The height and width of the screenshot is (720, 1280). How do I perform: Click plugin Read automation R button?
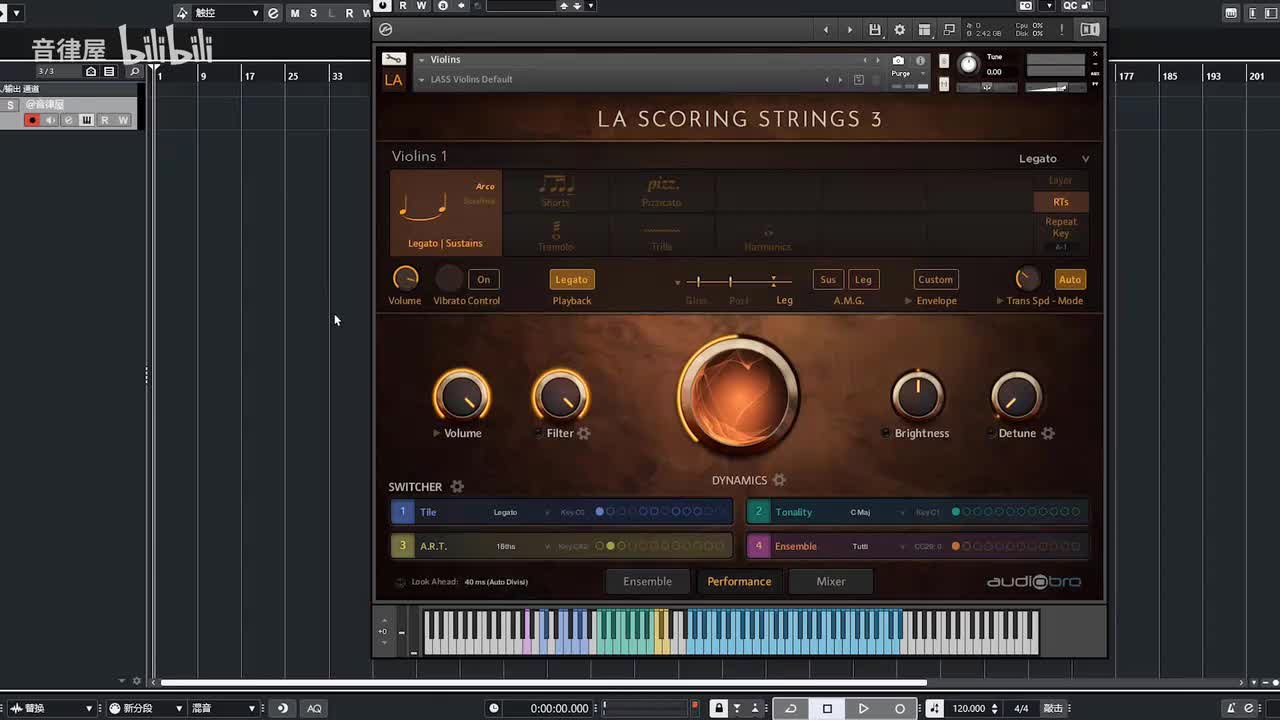(x=403, y=6)
